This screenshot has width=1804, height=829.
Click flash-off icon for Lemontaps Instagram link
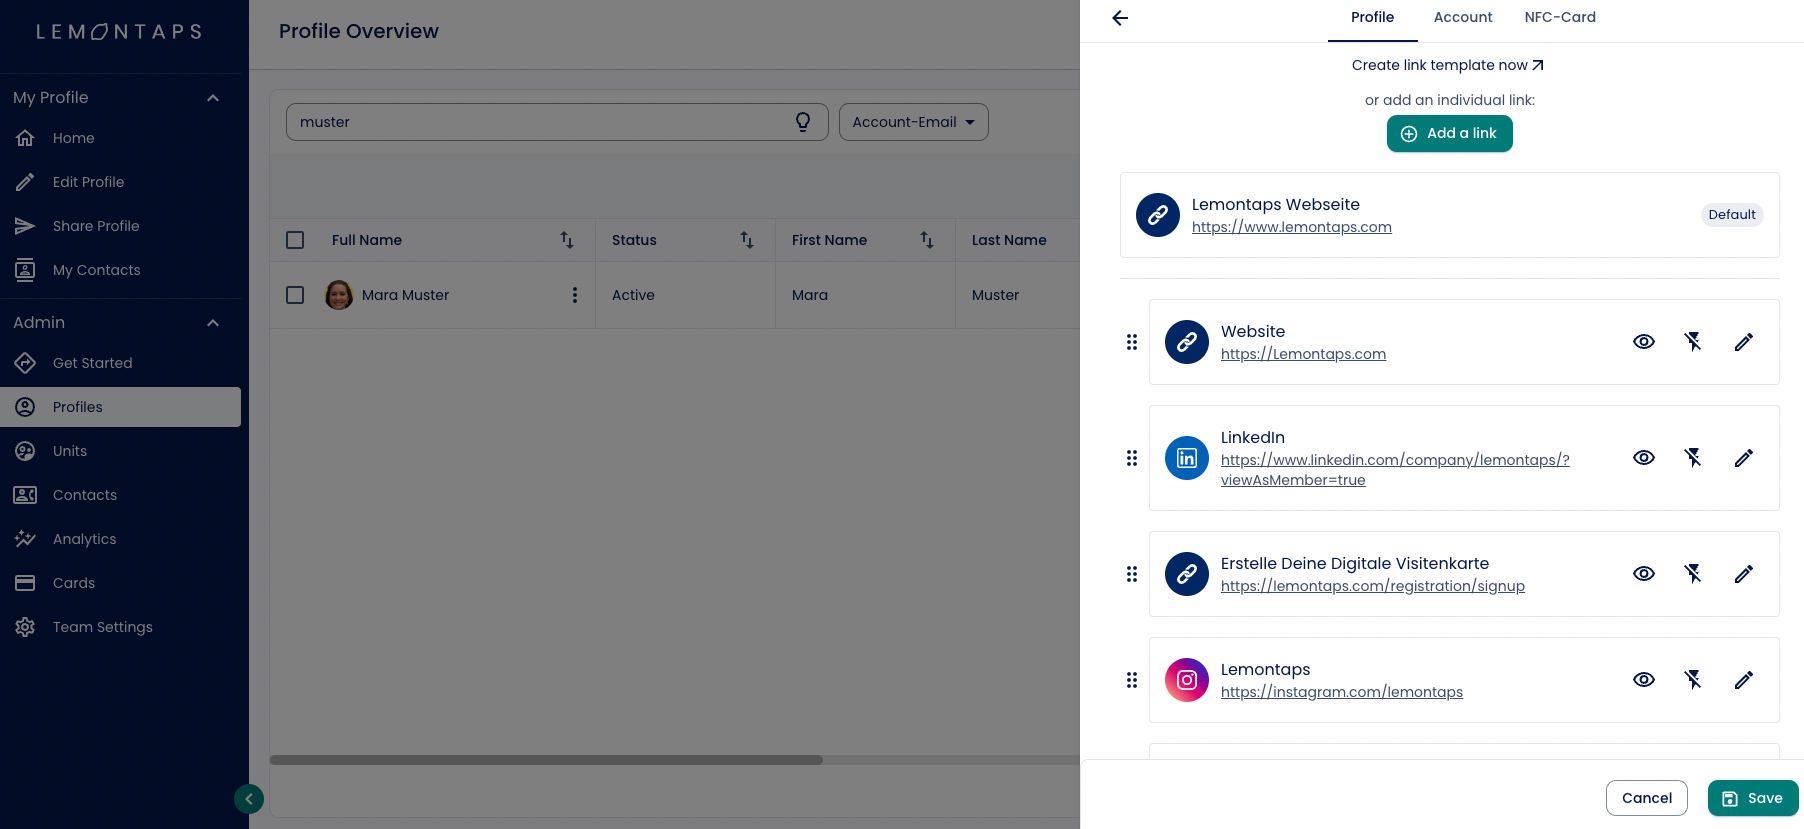click(x=1693, y=680)
